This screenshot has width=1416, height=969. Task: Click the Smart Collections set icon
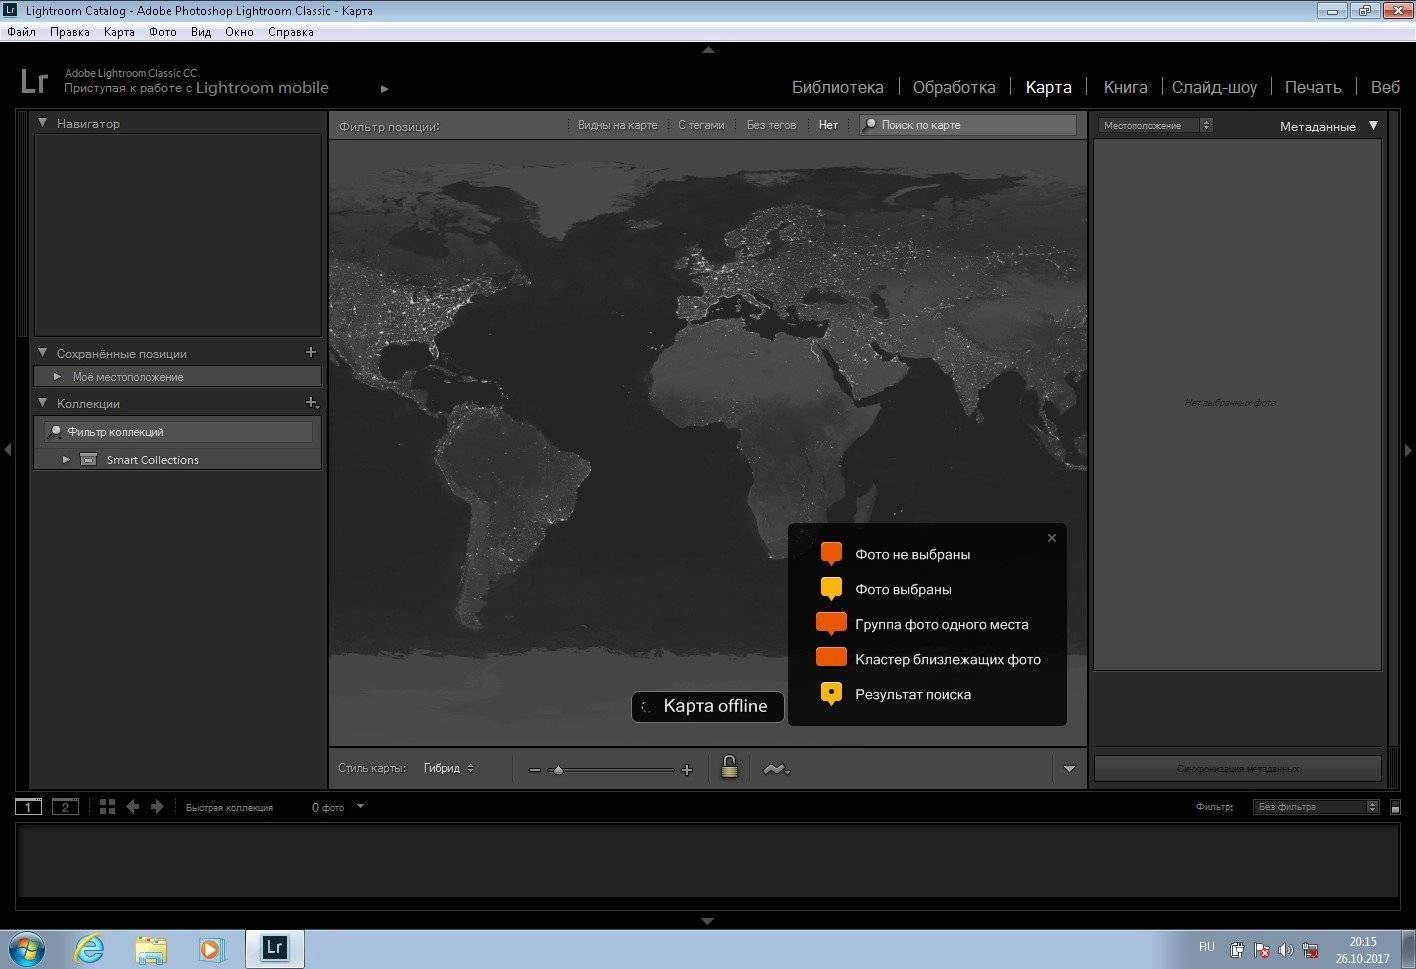(x=88, y=459)
